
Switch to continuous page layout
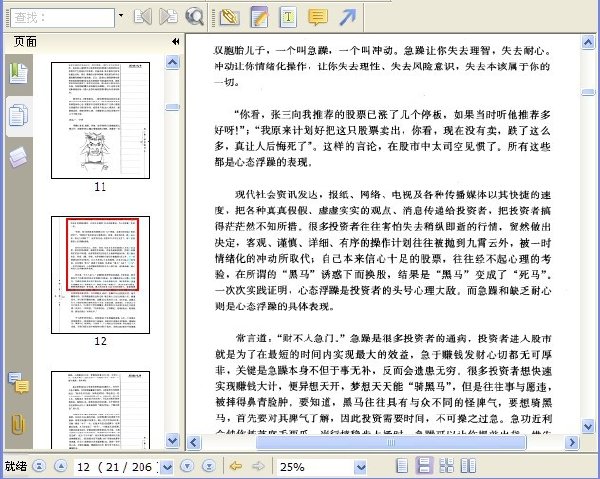coord(424,466)
